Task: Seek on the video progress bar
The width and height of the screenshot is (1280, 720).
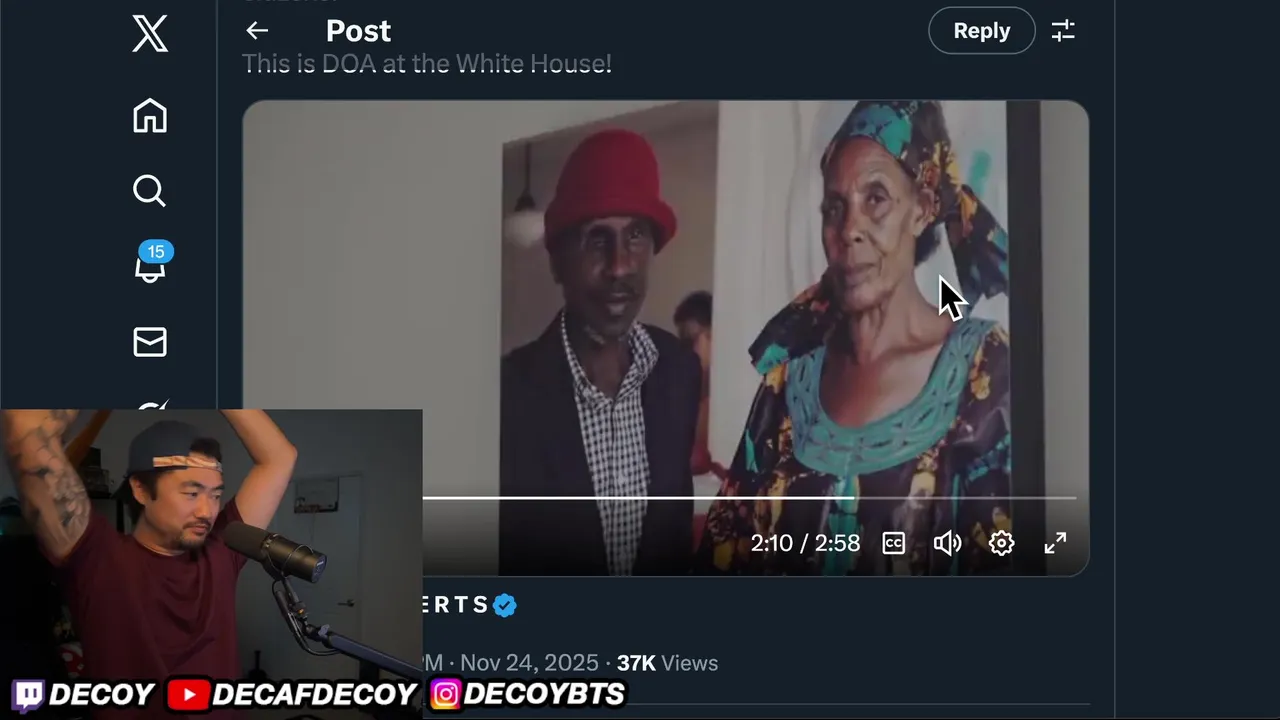Action: click(749, 497)
